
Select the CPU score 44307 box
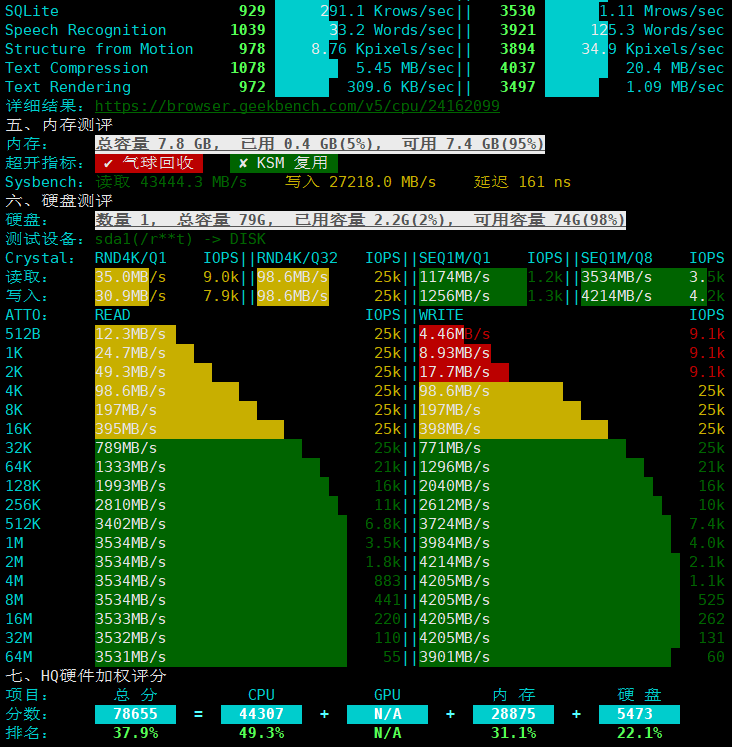pyautogui.click(x=261, y=714)
